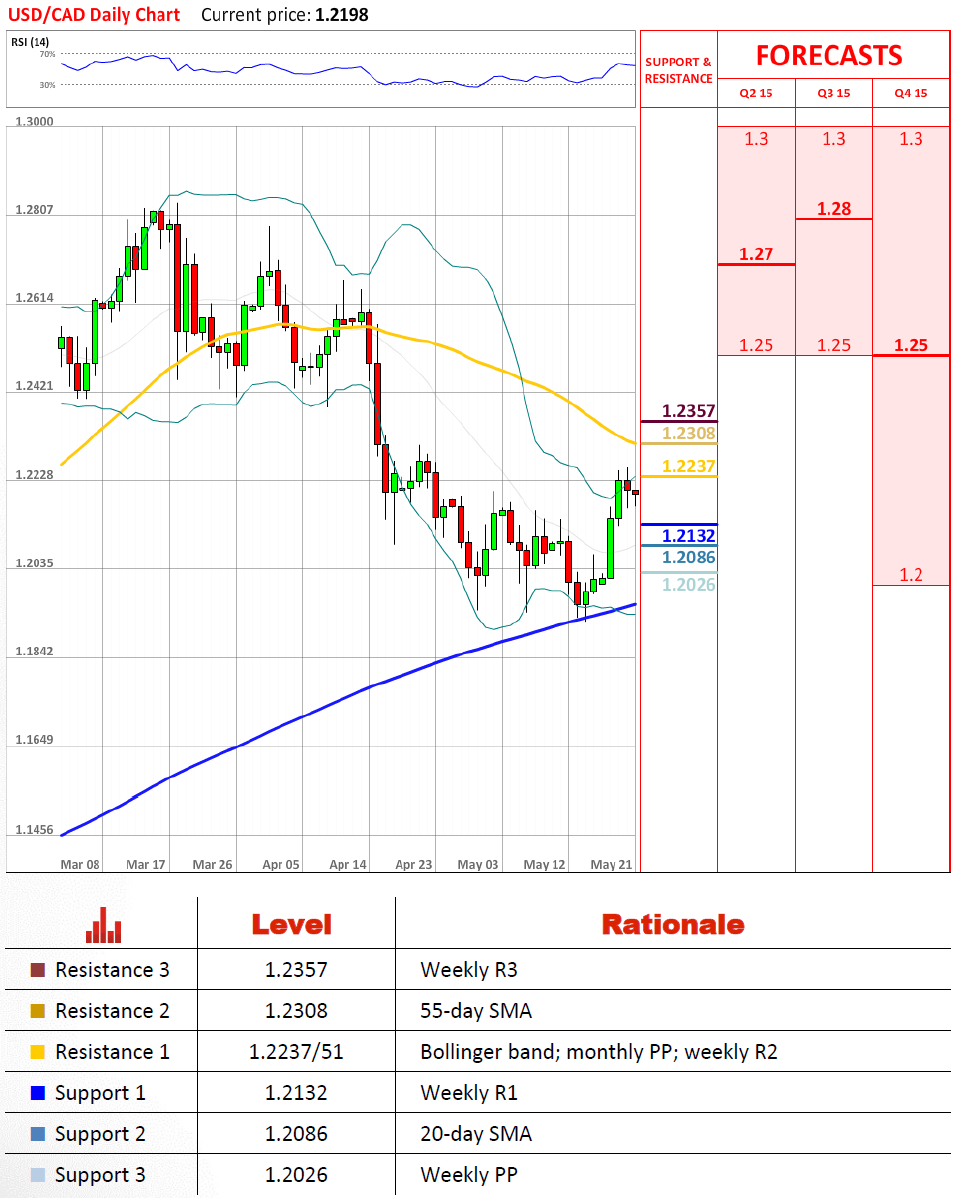Click the 1.2357 resistance level marker on chart
This screenshot has height=1198, width=965.
(688, 411)
